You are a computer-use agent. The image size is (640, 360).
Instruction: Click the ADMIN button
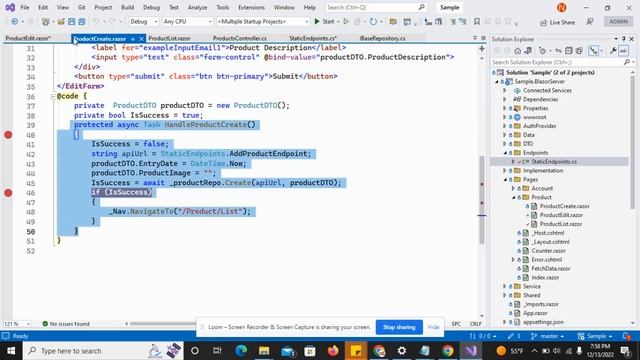(x=618, y=22)
